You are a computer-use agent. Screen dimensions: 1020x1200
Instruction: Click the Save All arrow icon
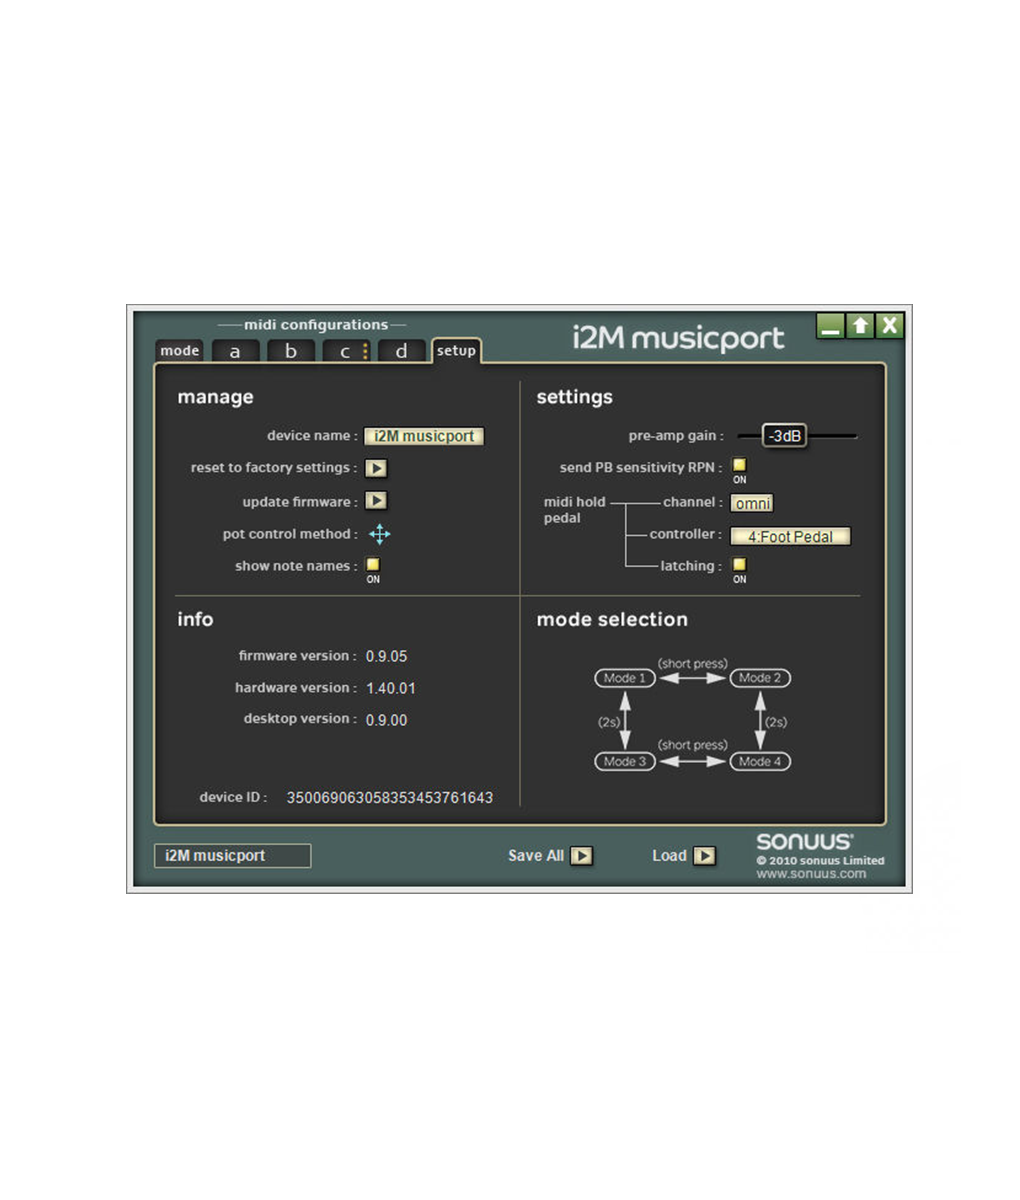tap(582, 856)
